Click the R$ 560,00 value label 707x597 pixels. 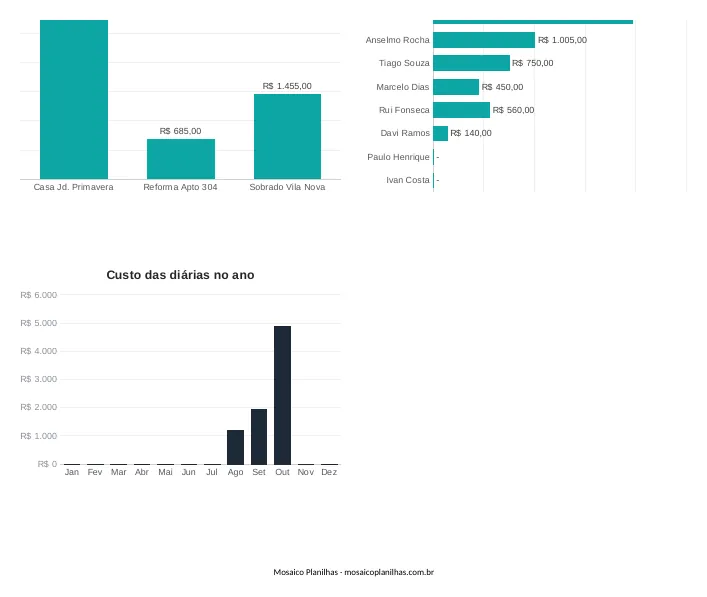pyautogui.click(x=513, y=110)
